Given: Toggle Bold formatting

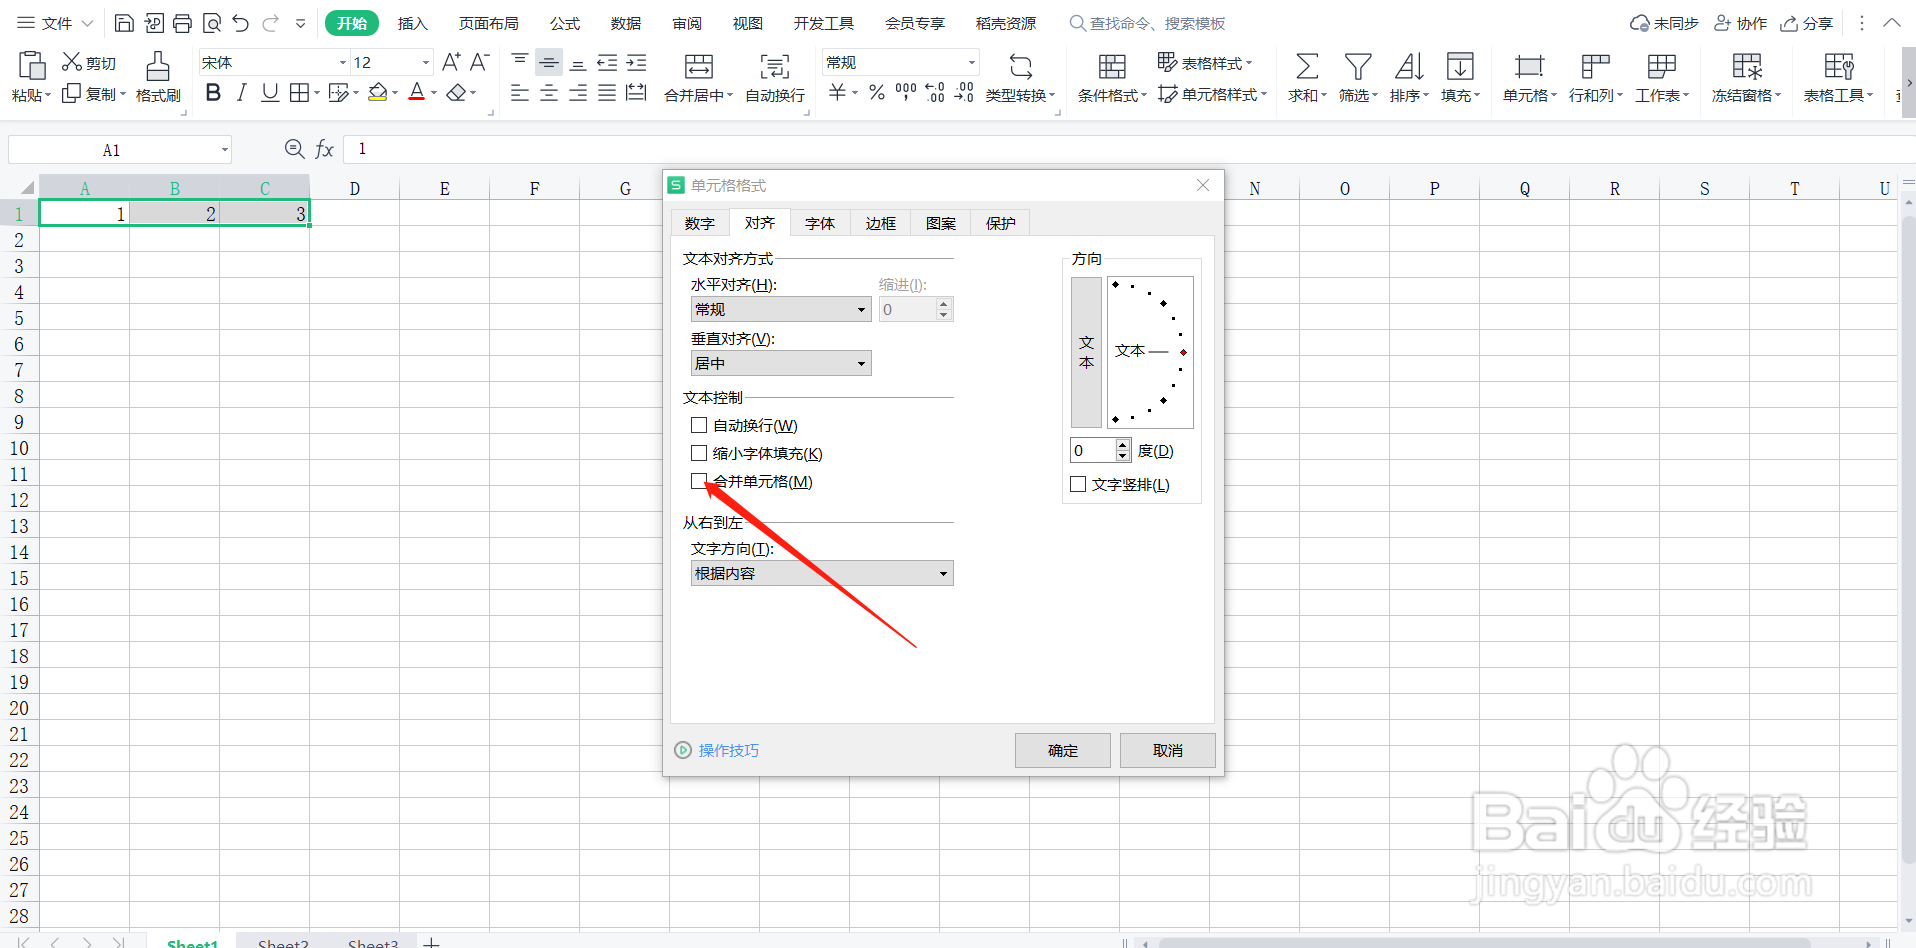Looking at the screenshot, I should 213,93.
